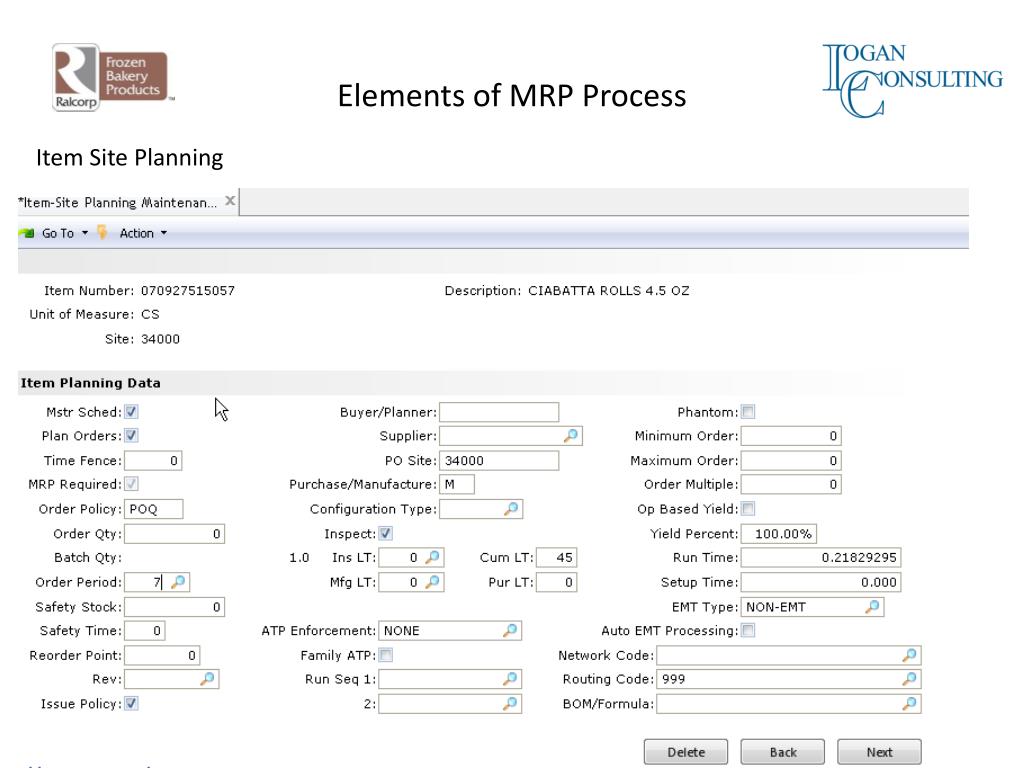
Task: Click the Time Fence input field
Action: click(x=153, y=460)
